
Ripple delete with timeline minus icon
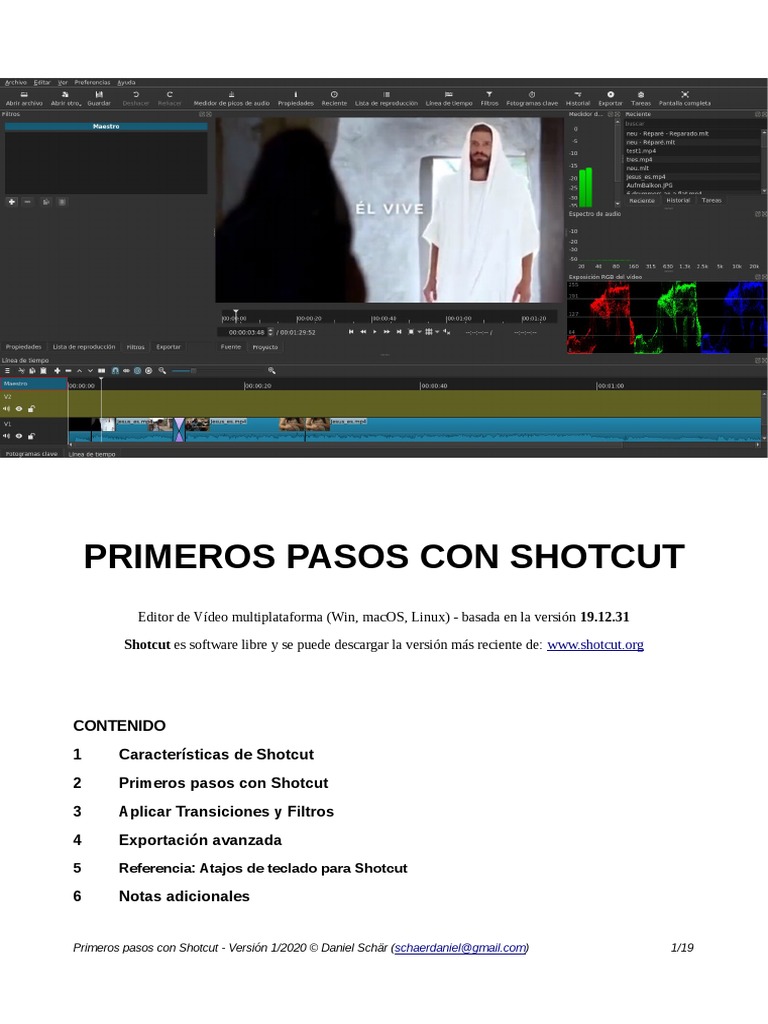pyautogui.click(x=69, y=371)
